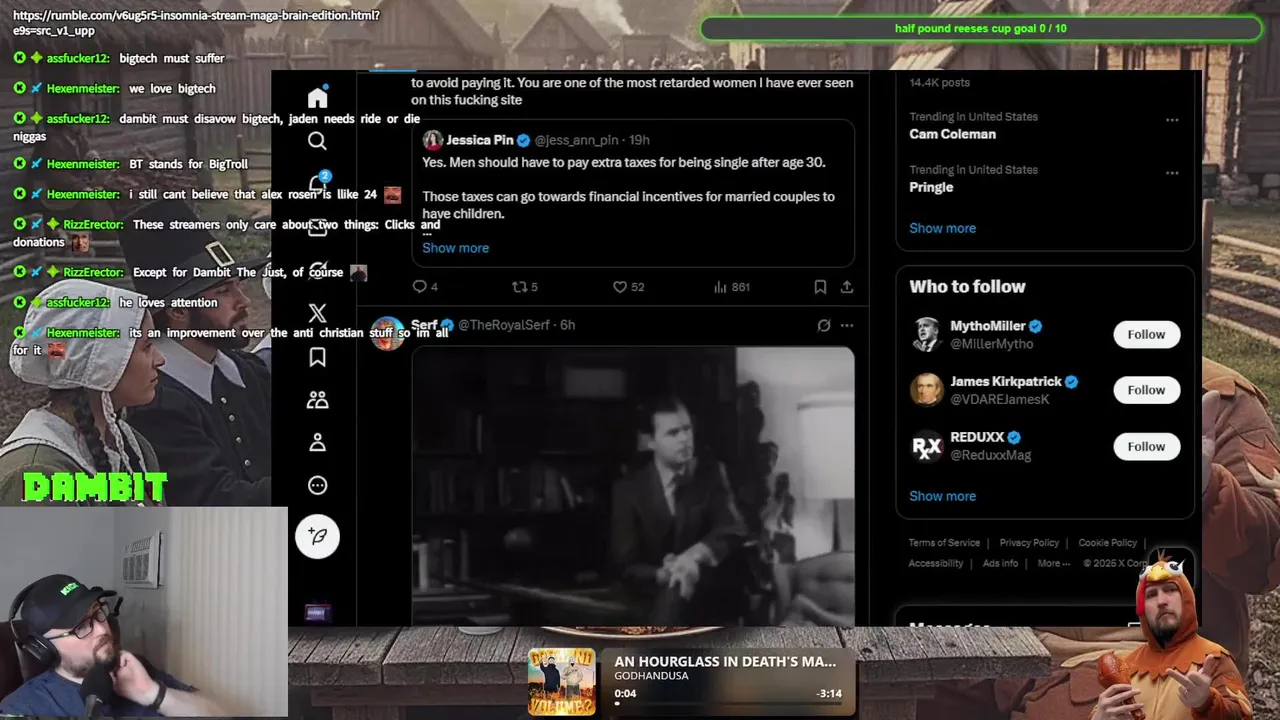Screen dimensions: 1280x720
Task: Follow MythoMiller
Action: (x=1146, y=334)
